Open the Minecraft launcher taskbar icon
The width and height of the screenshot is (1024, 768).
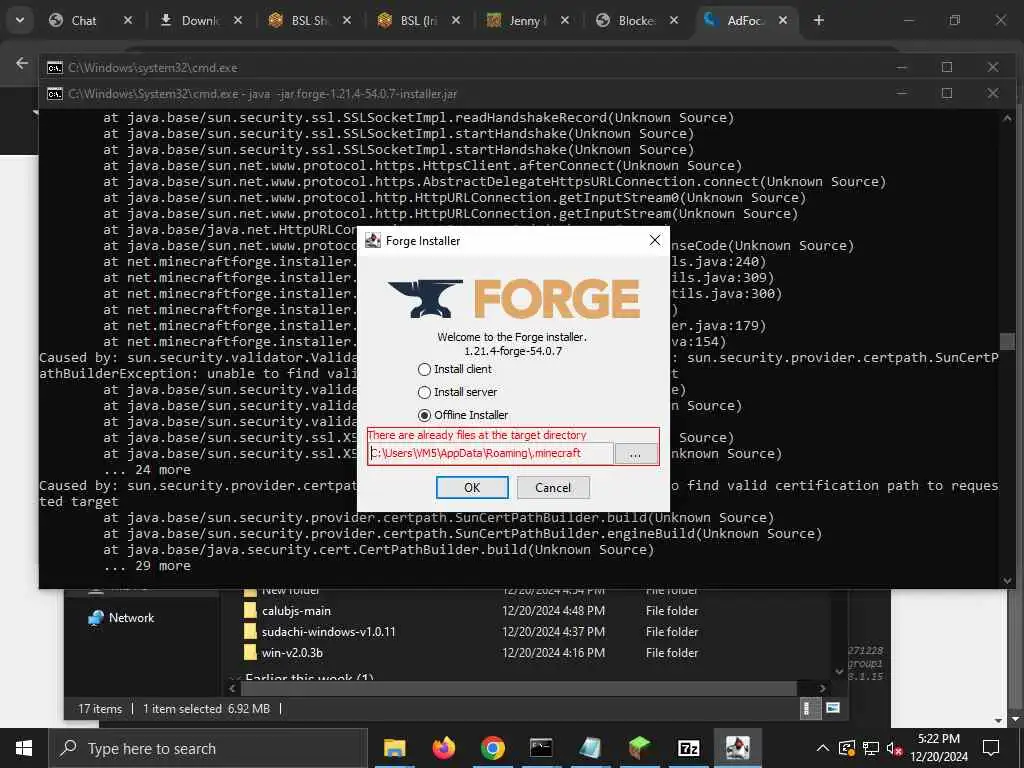pos(639,748)
